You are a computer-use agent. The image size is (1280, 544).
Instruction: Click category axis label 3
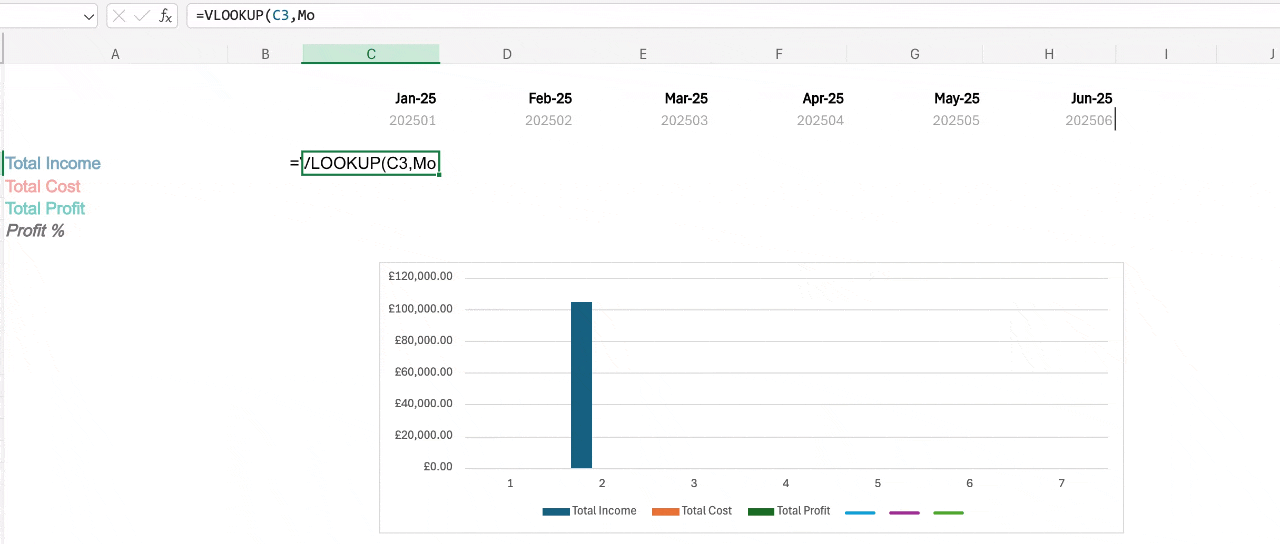click(x=694, y=484)
